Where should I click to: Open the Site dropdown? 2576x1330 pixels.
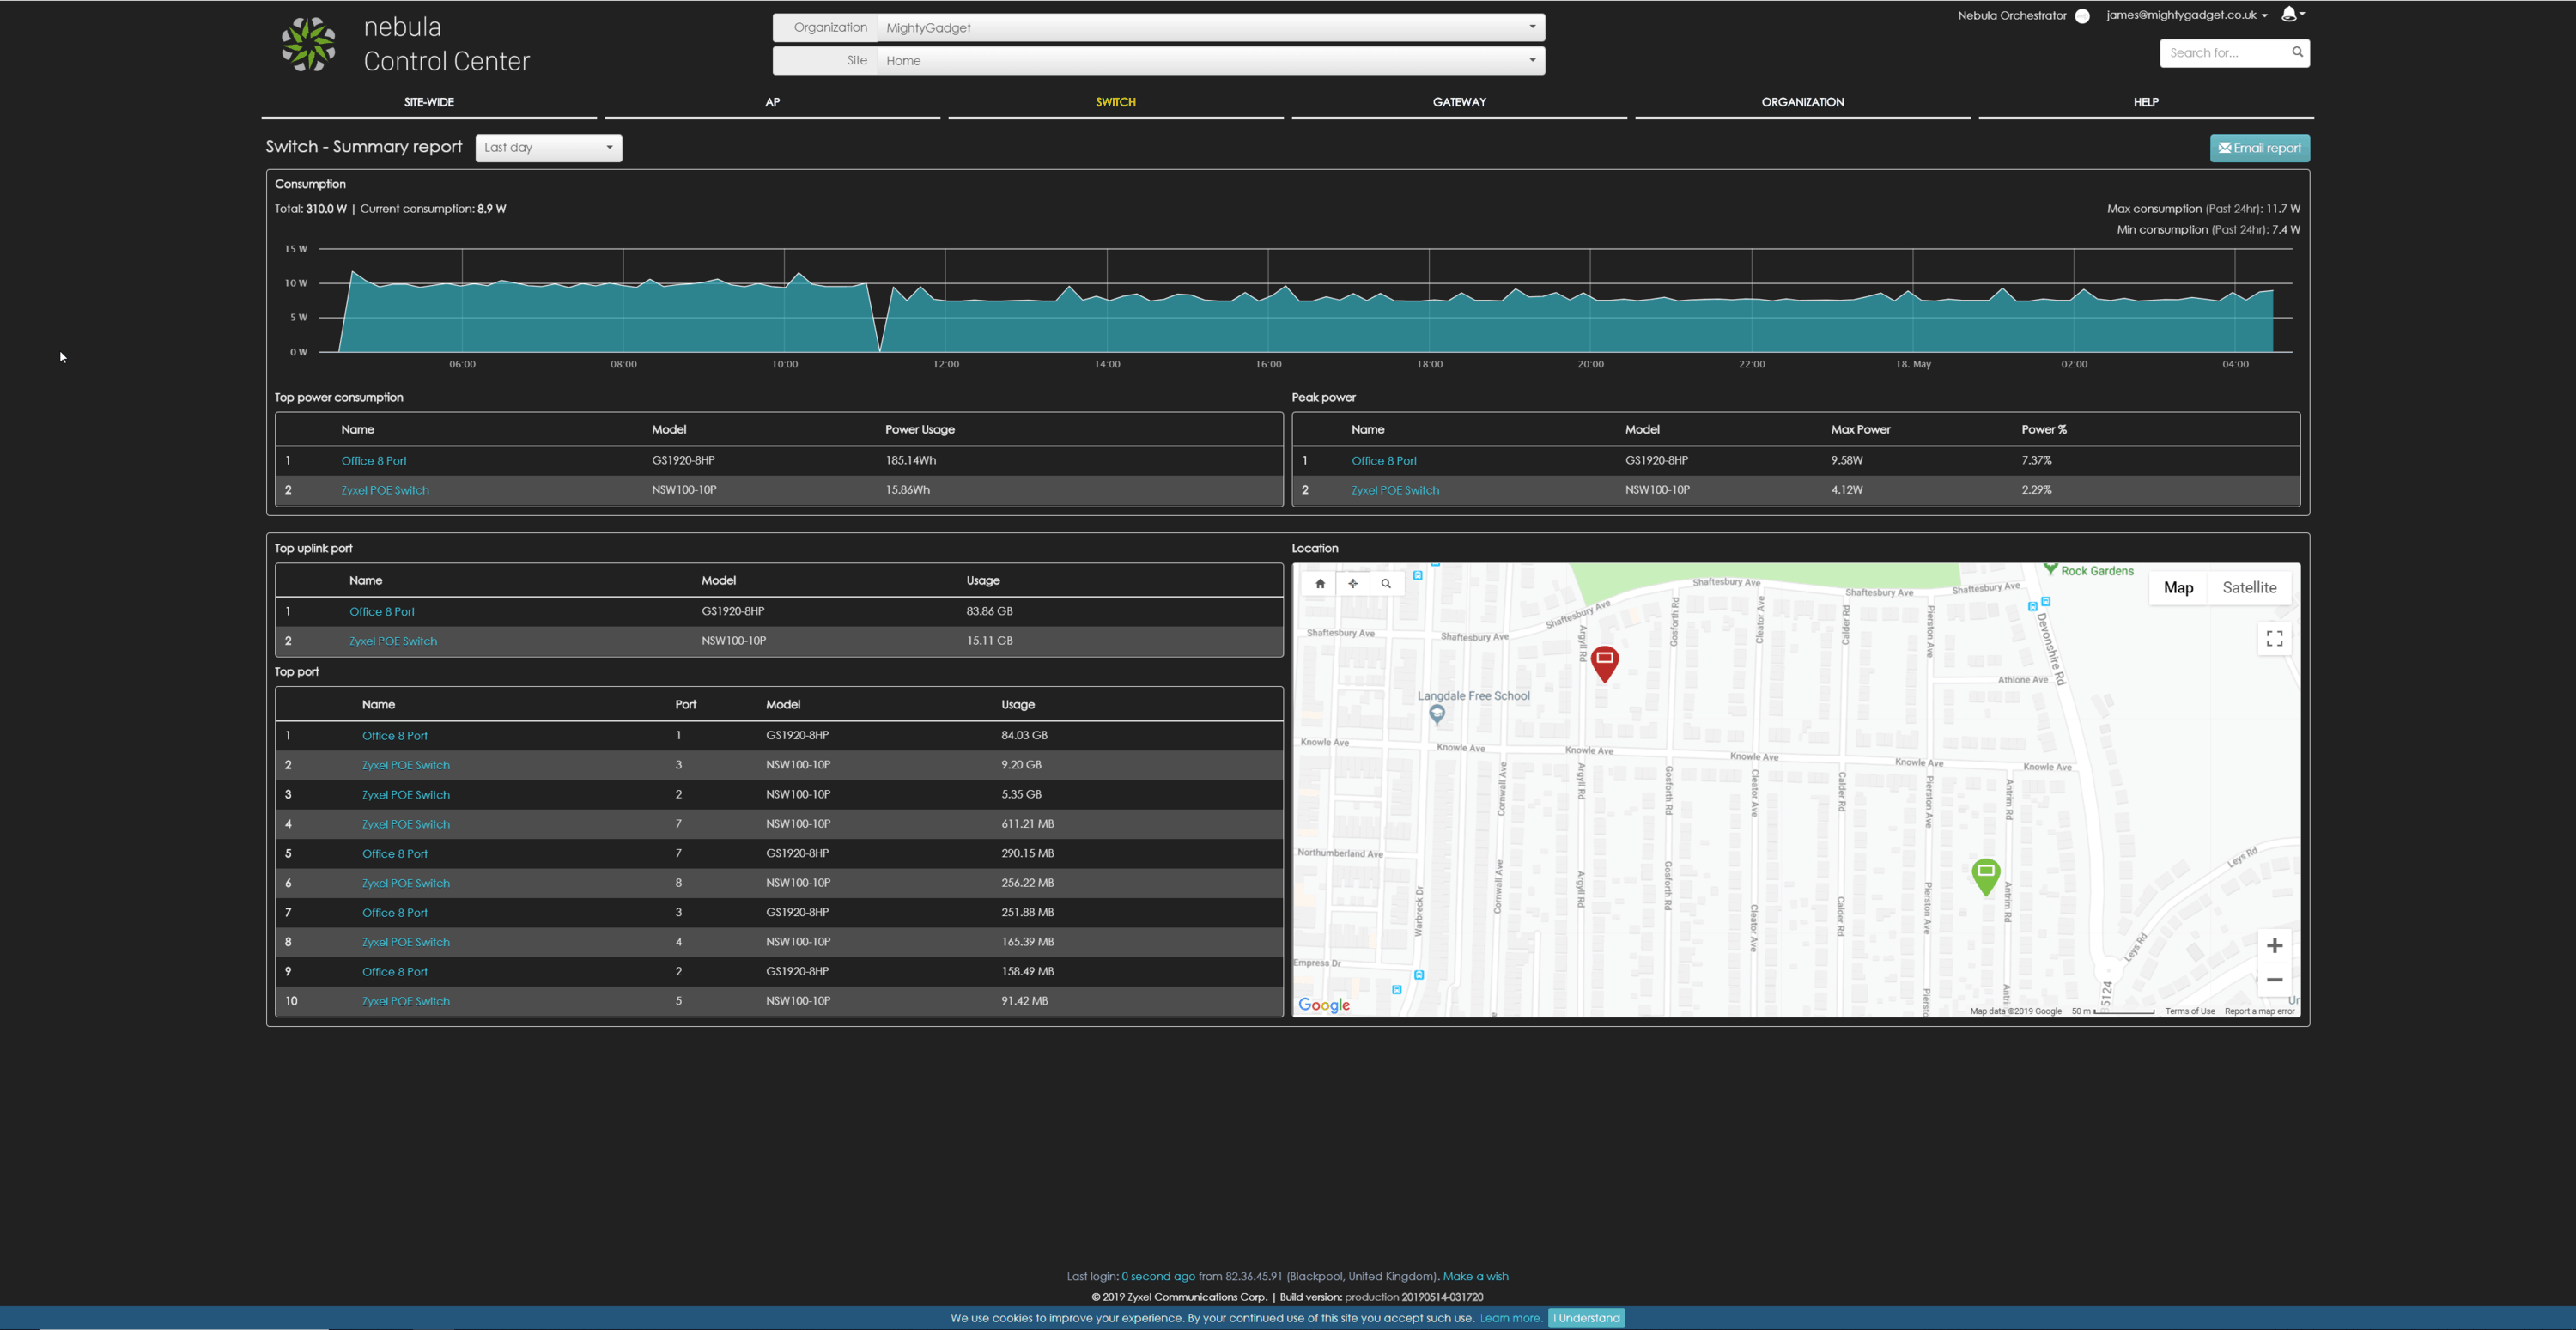pyautogui.click(x=1210, y=61)
